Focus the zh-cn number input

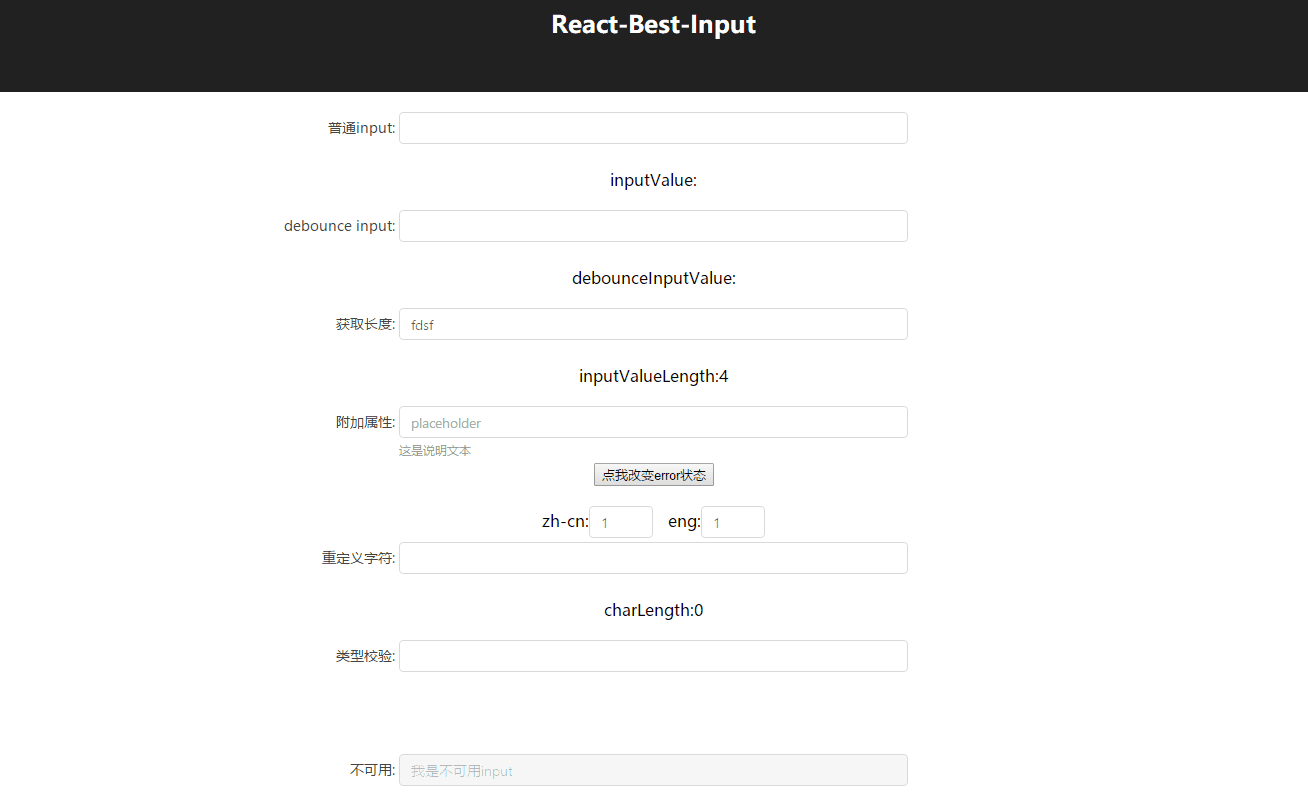621,522
